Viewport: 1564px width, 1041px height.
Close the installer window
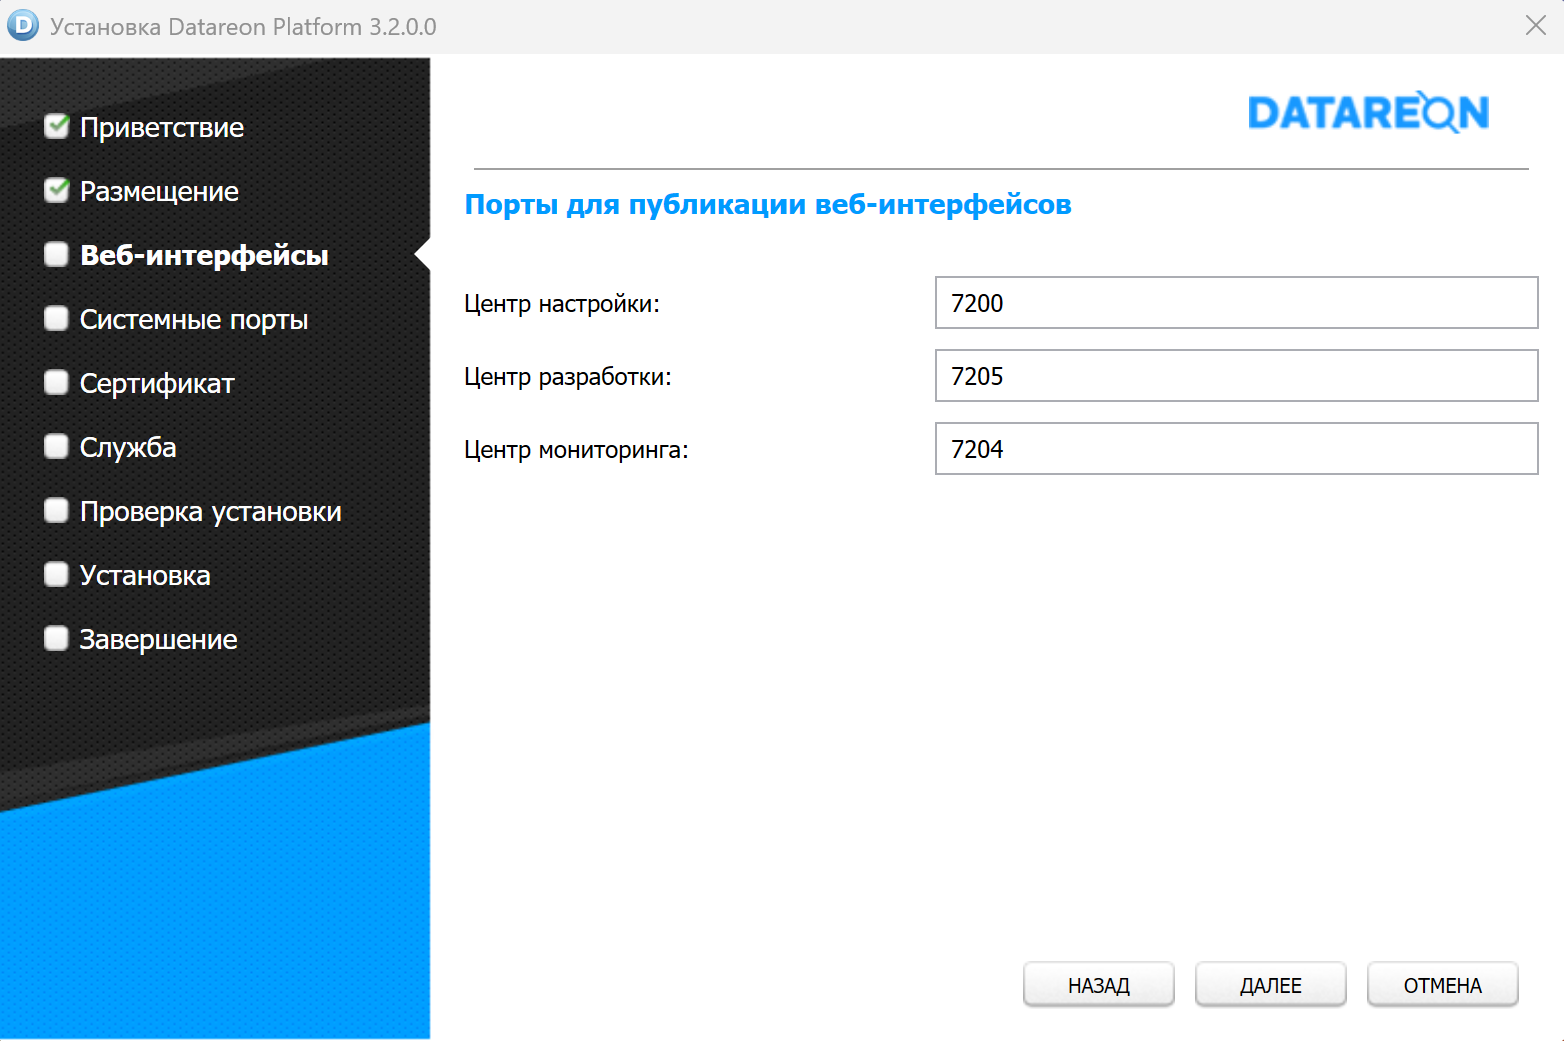1535,26
